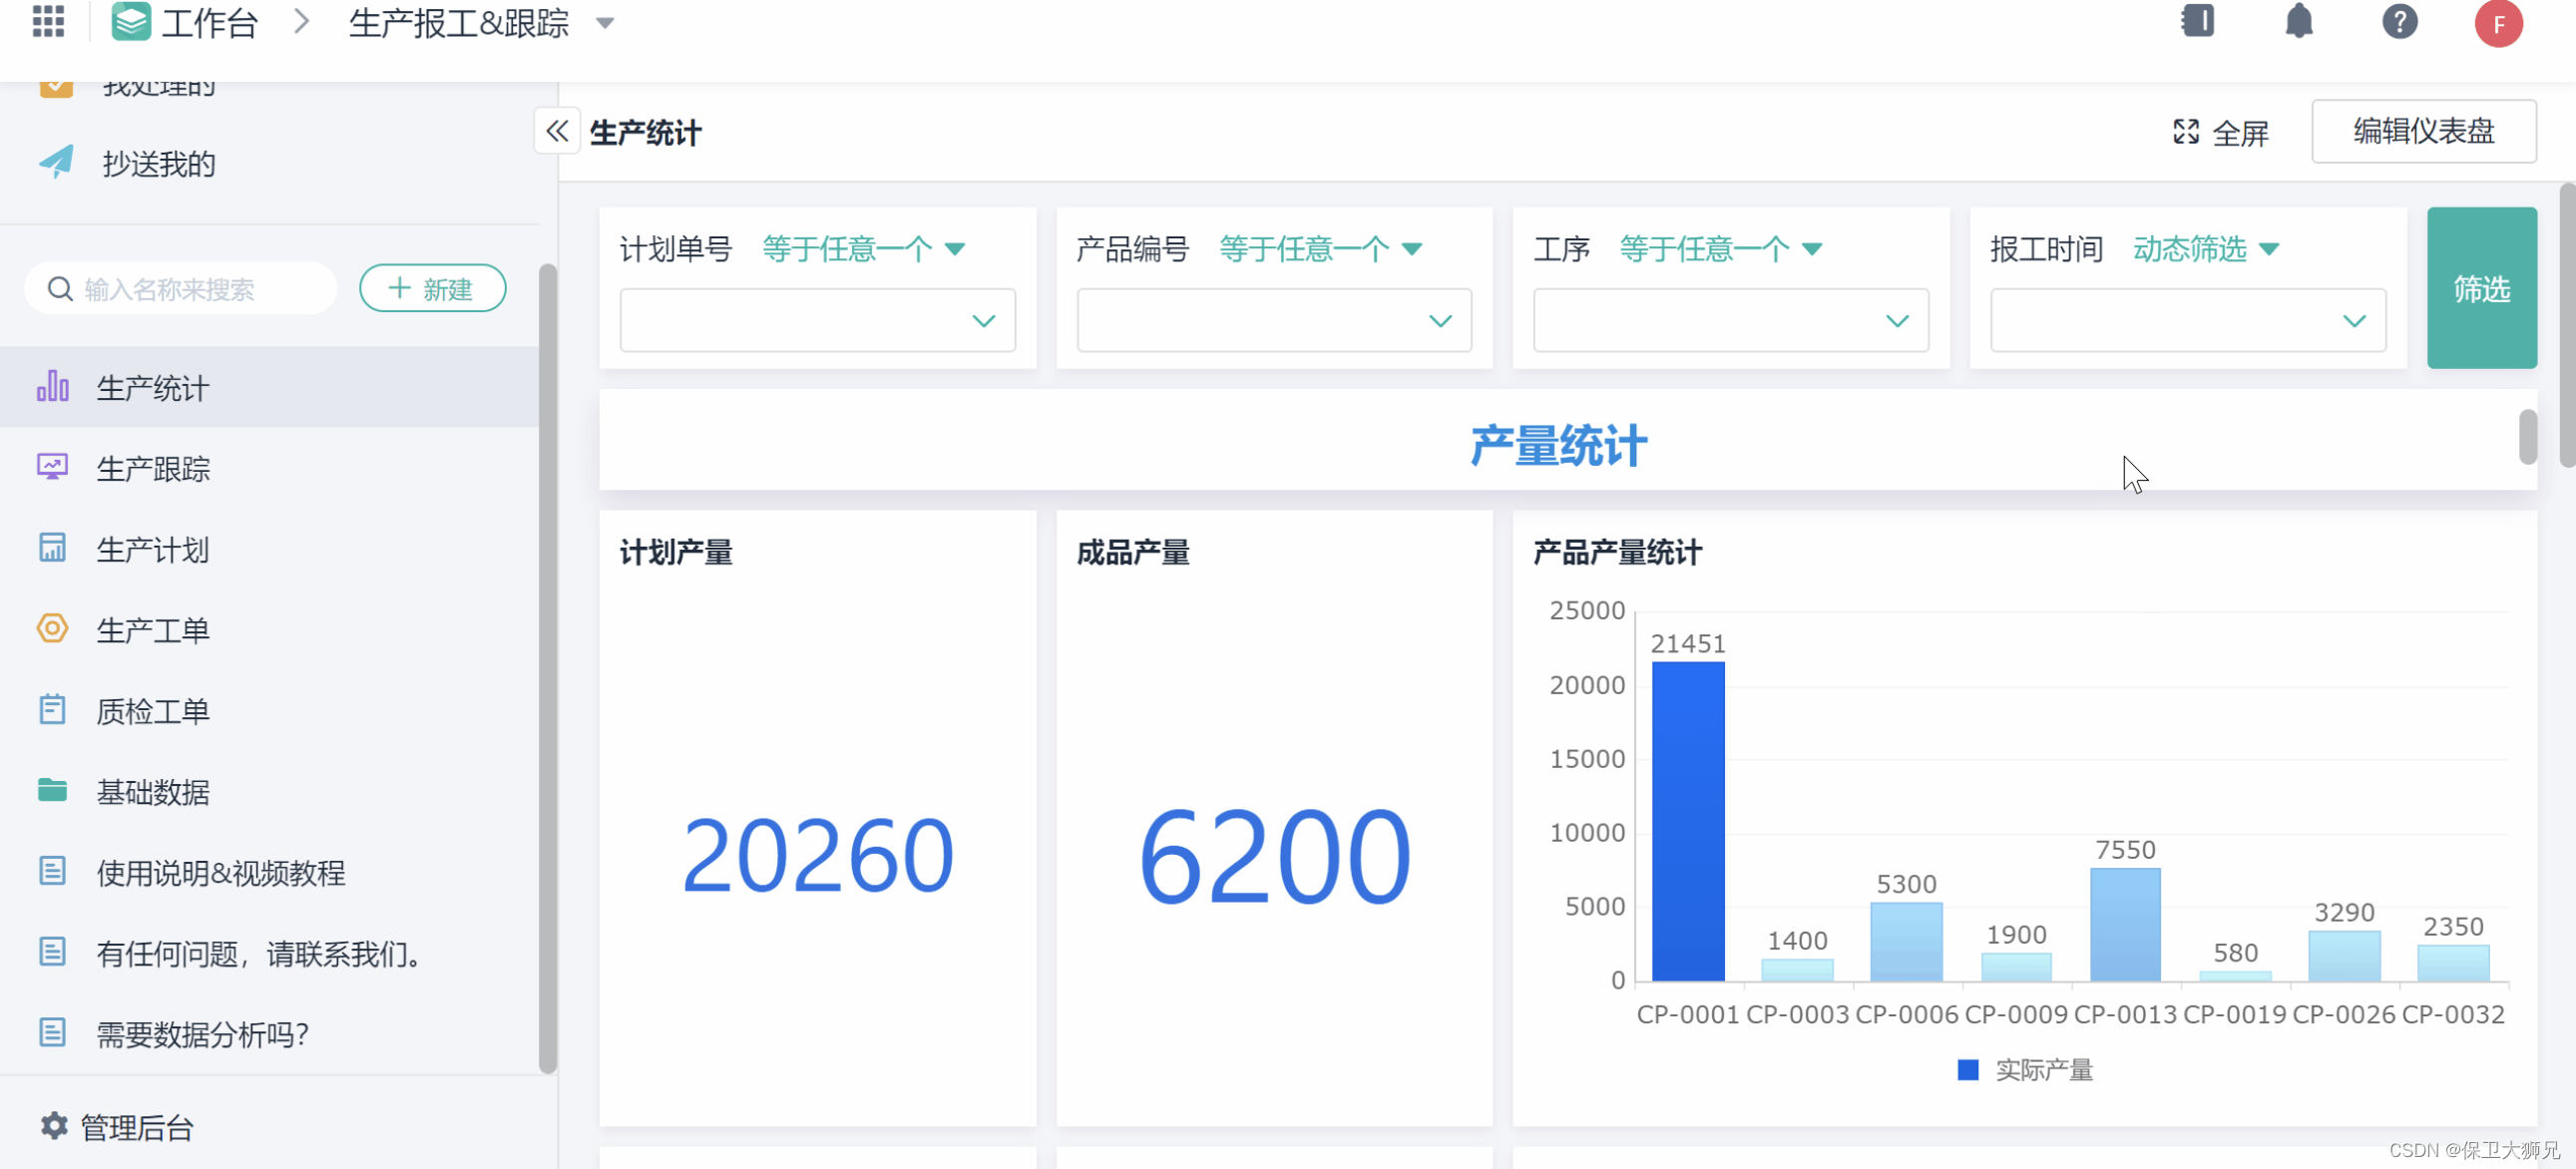Click the help question mark icon
2576x1169 pixels.
tap(2400, 21)
